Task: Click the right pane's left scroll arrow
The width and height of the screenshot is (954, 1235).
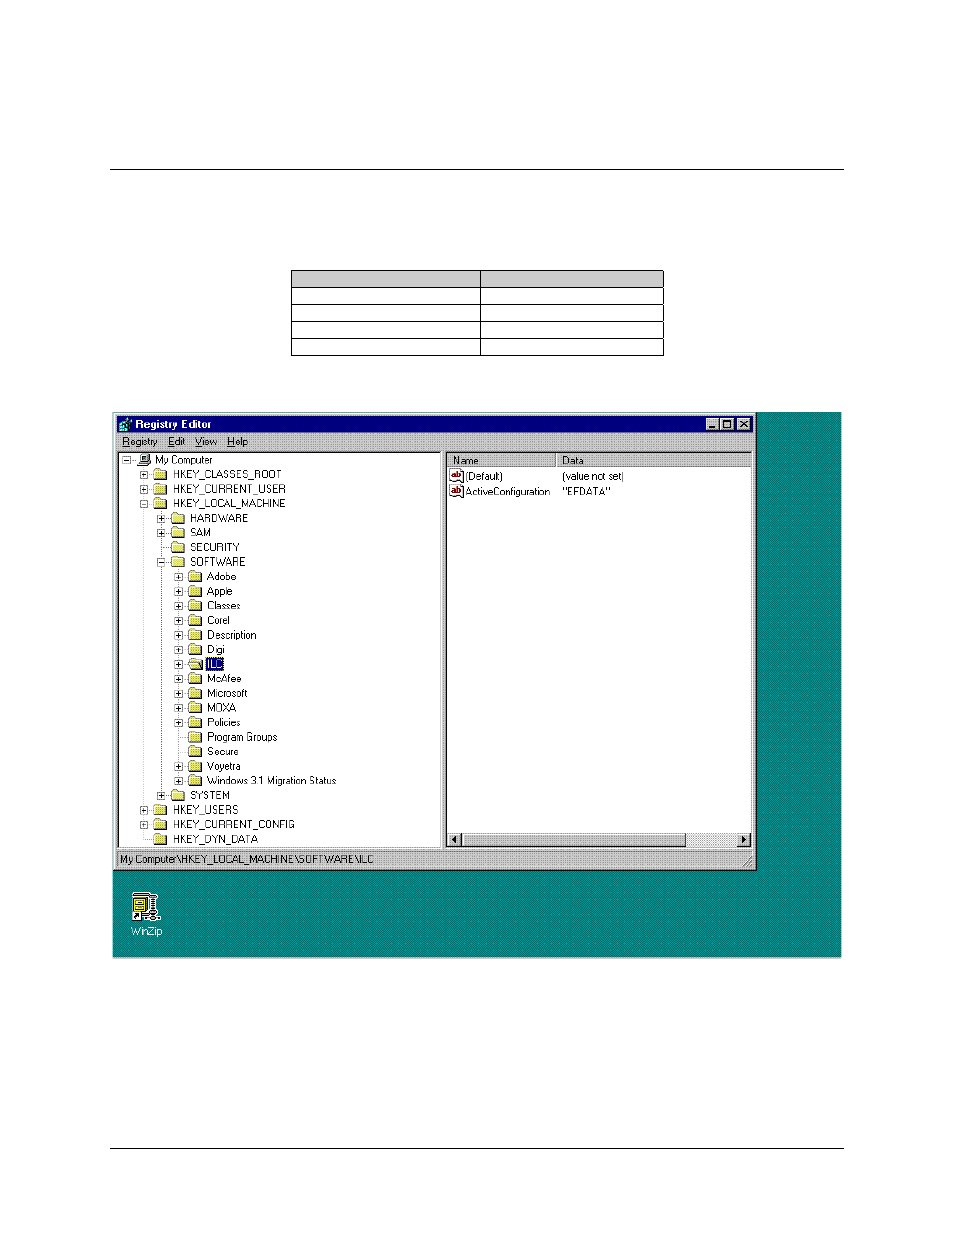Action: (454, 840)
